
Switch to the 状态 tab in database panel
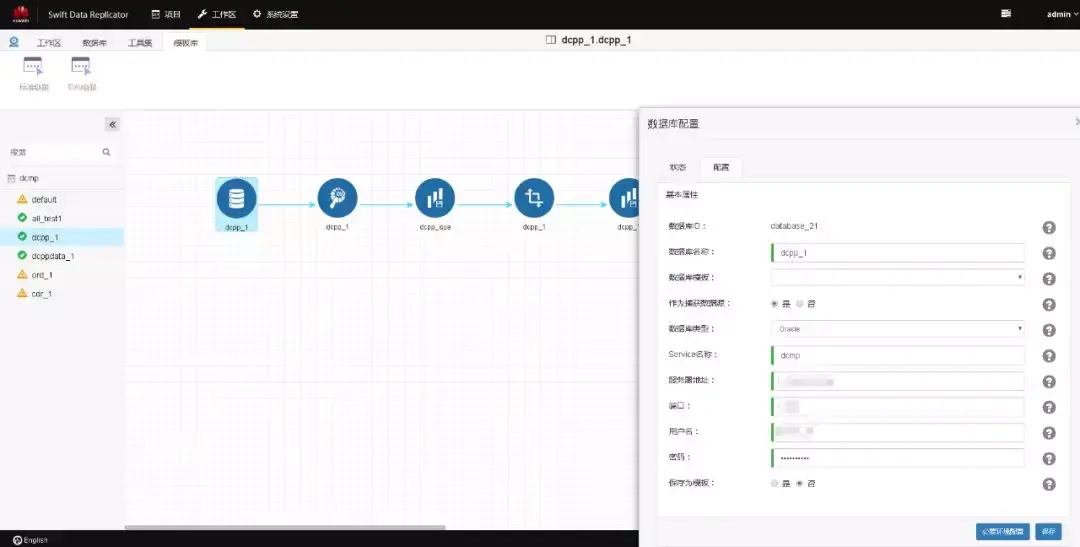point(678,167)
